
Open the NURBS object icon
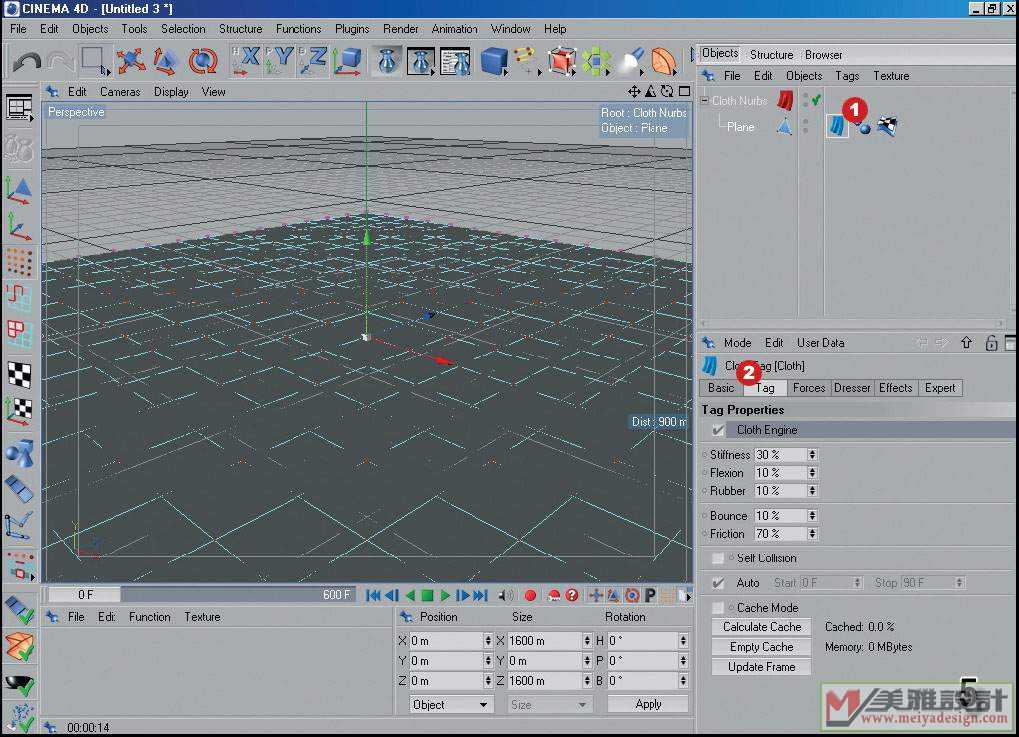(561, 61)
